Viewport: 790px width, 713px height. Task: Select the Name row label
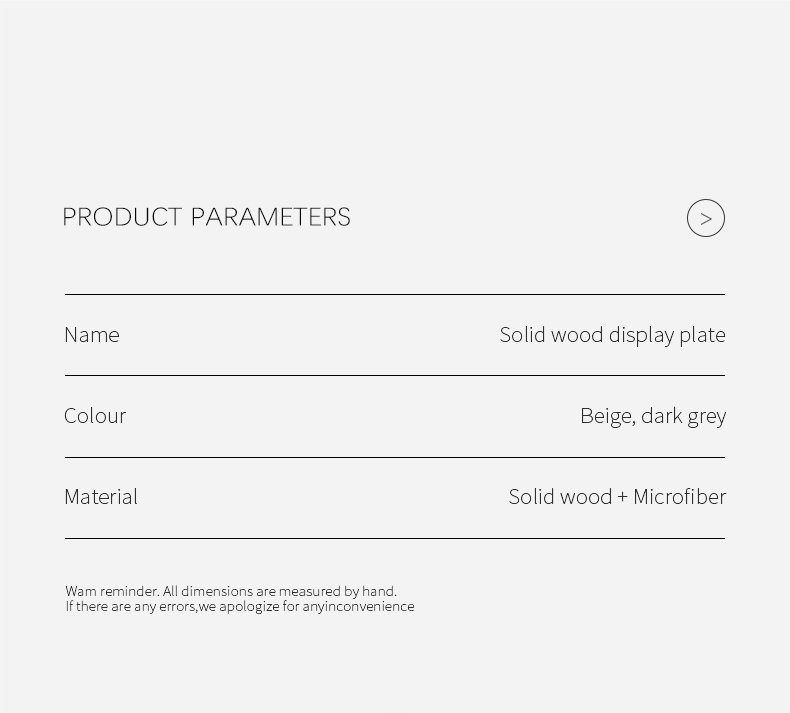(x=91, y=334)
